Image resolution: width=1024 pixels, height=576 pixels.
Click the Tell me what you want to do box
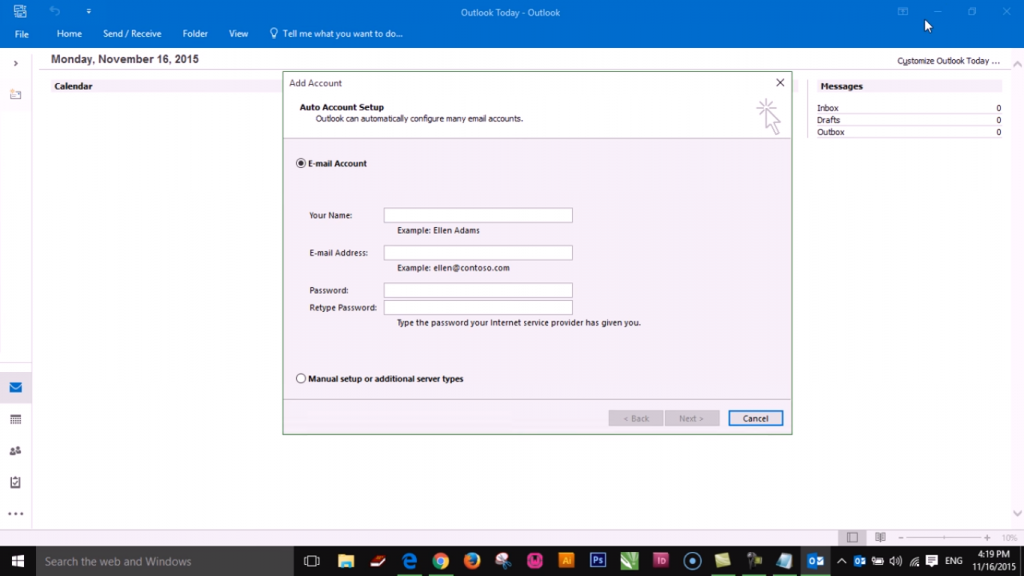point(336,33)
